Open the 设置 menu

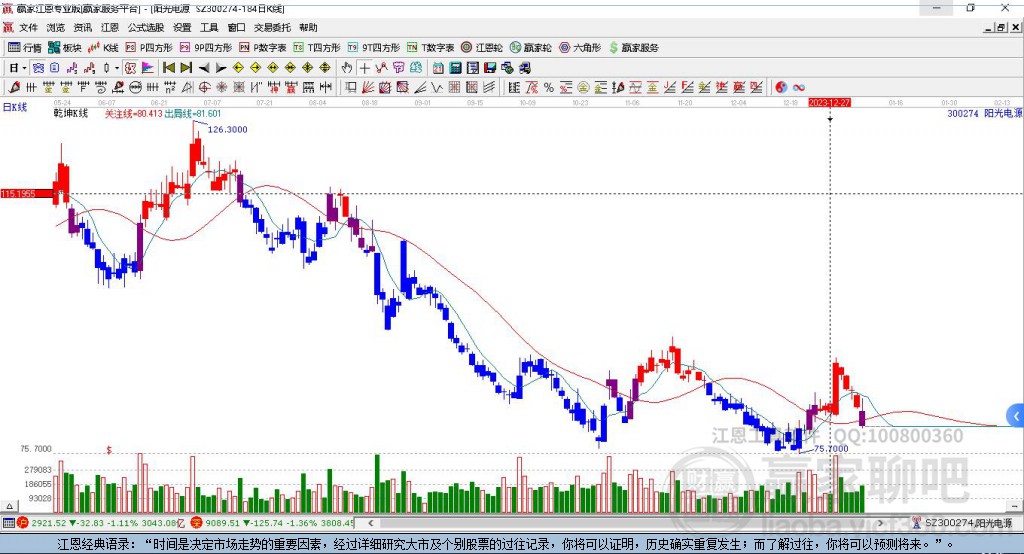click(182, 27)
